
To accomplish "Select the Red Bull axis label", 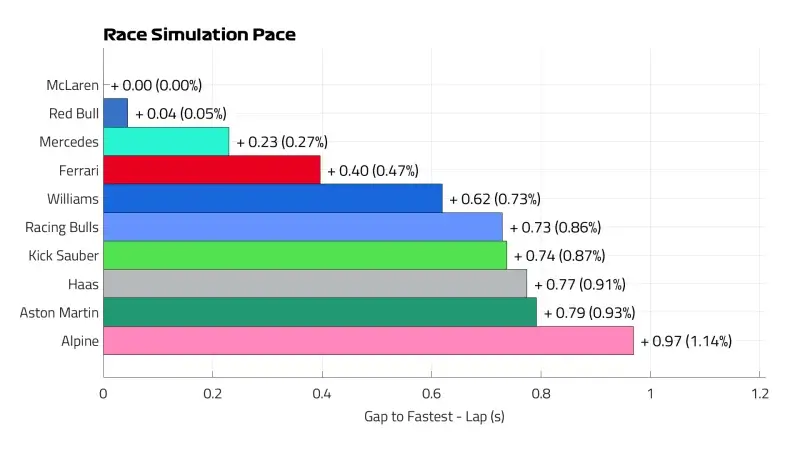I will tap(74, 113).
